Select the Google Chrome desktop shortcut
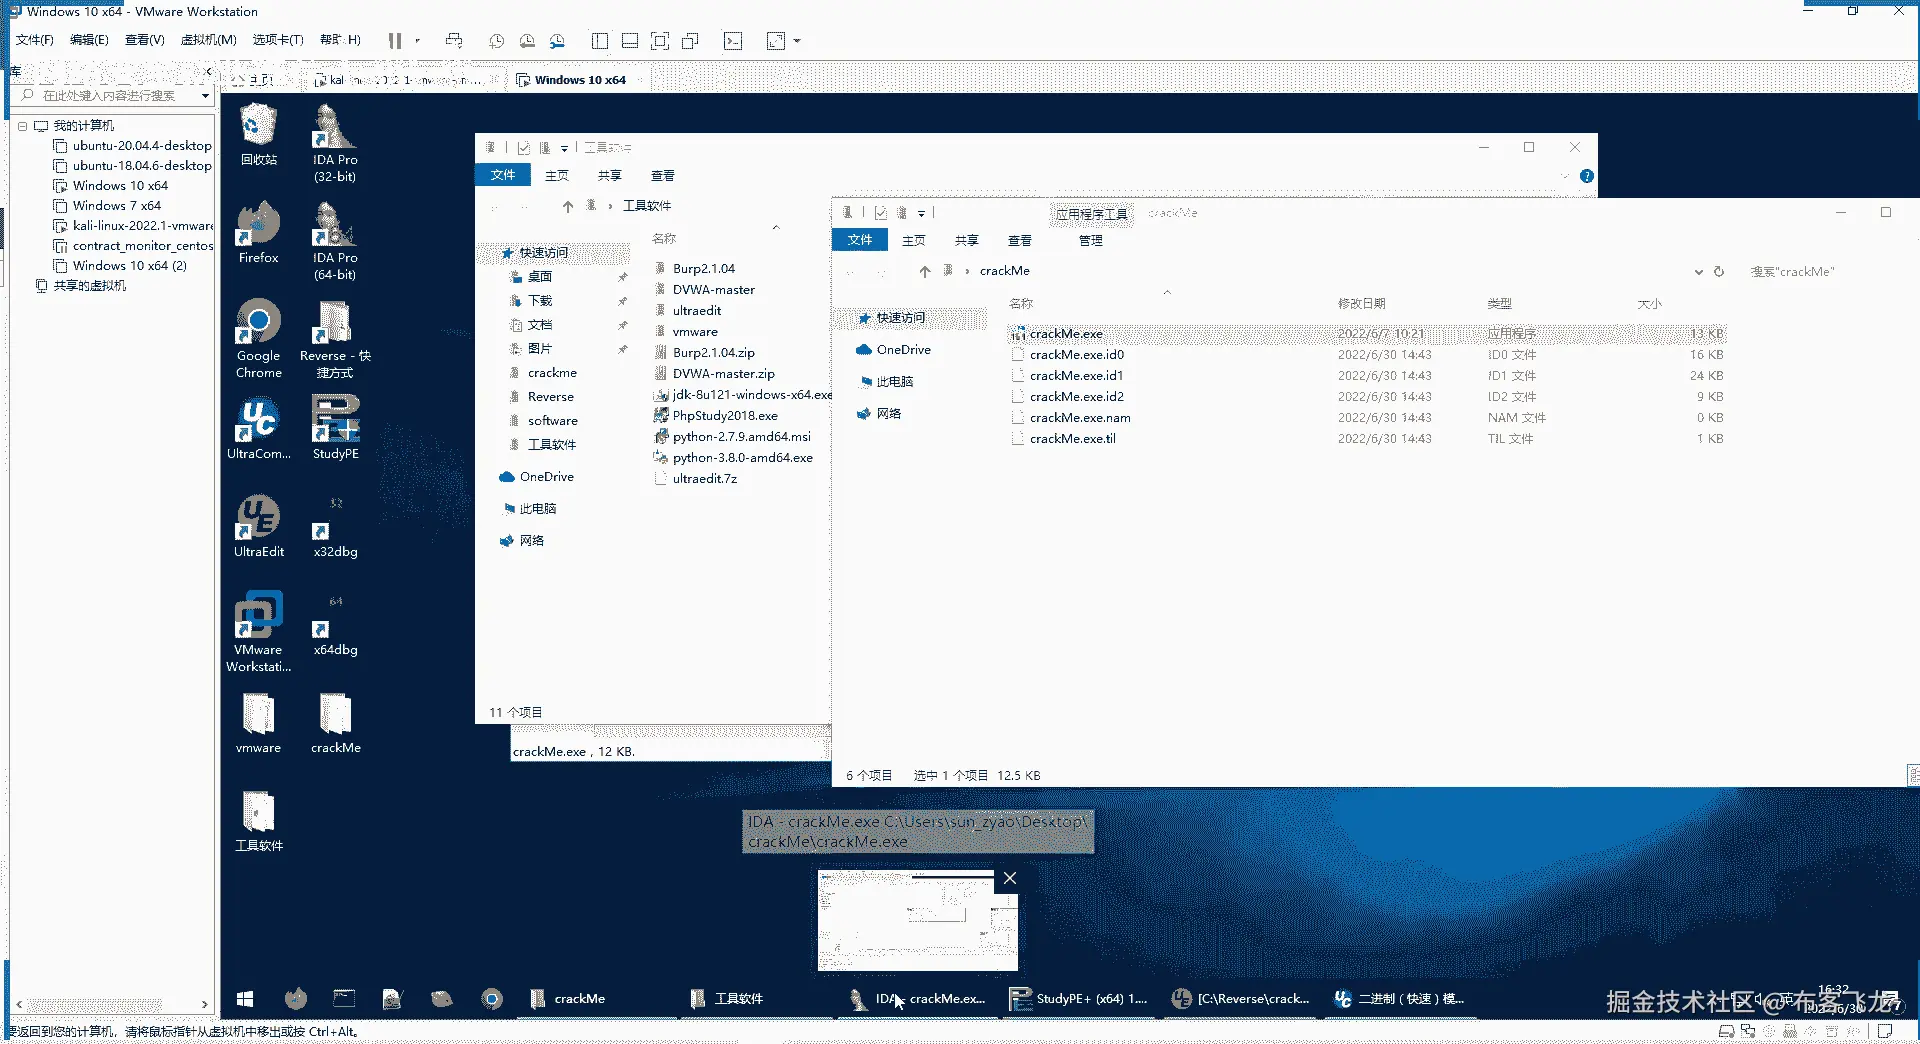Image resolution: width=1920 pixels, height=1044 pixels. click(x=259, y=339)
